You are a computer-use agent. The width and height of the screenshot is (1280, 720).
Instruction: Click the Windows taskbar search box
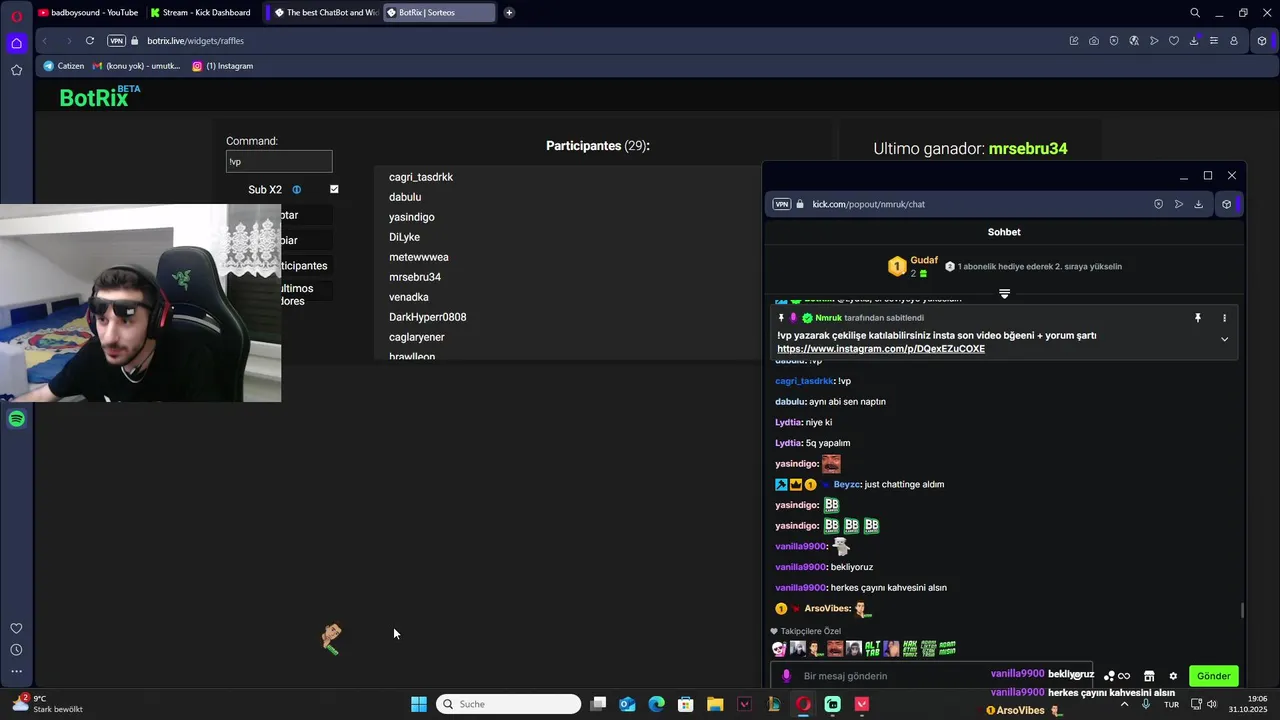tap(509, 704)
